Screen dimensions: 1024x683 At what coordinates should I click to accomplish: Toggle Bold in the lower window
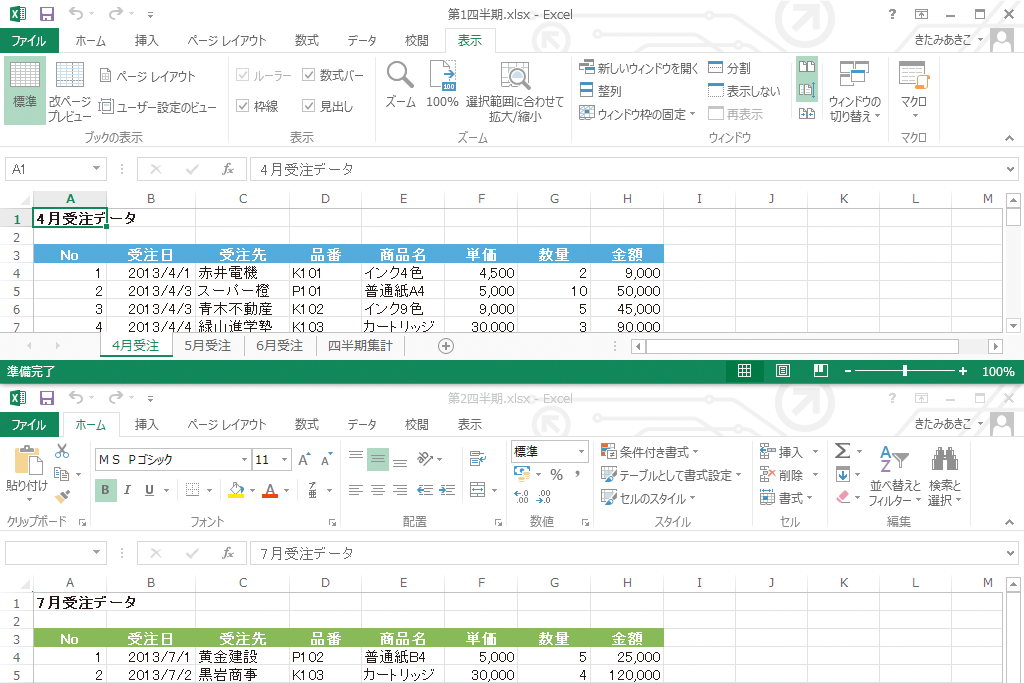coord(105,490)
